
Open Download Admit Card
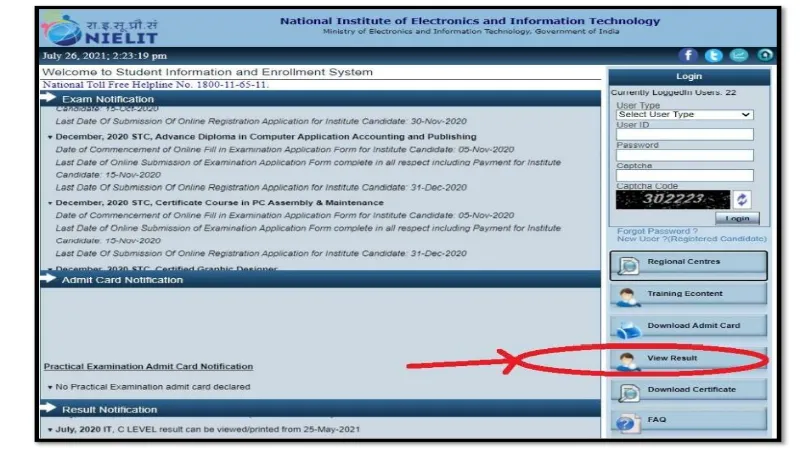[x=688, y=327]
